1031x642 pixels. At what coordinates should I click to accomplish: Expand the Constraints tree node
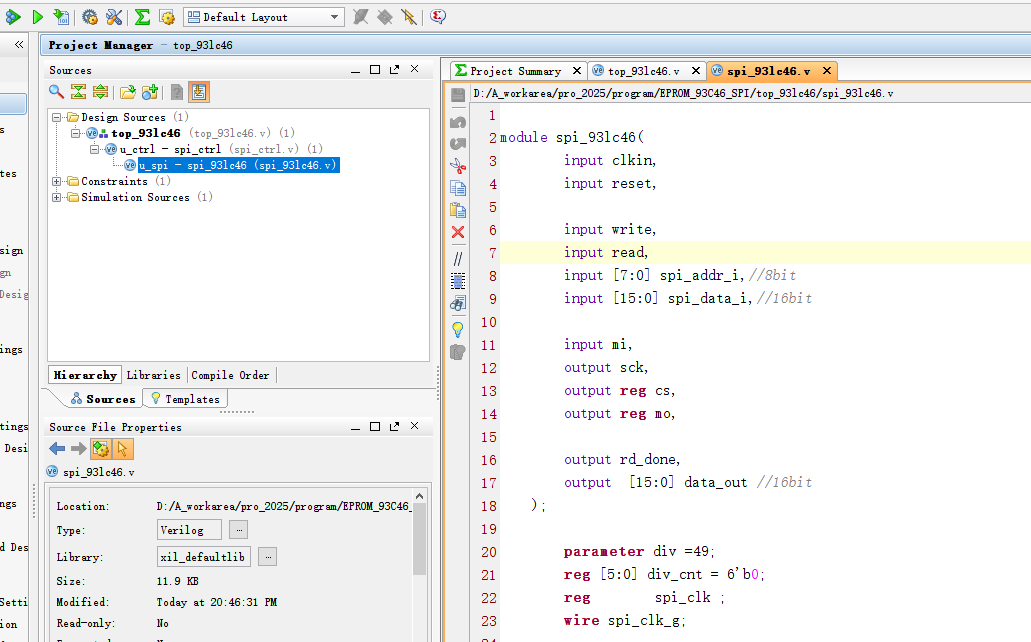(x=57, y=181)
